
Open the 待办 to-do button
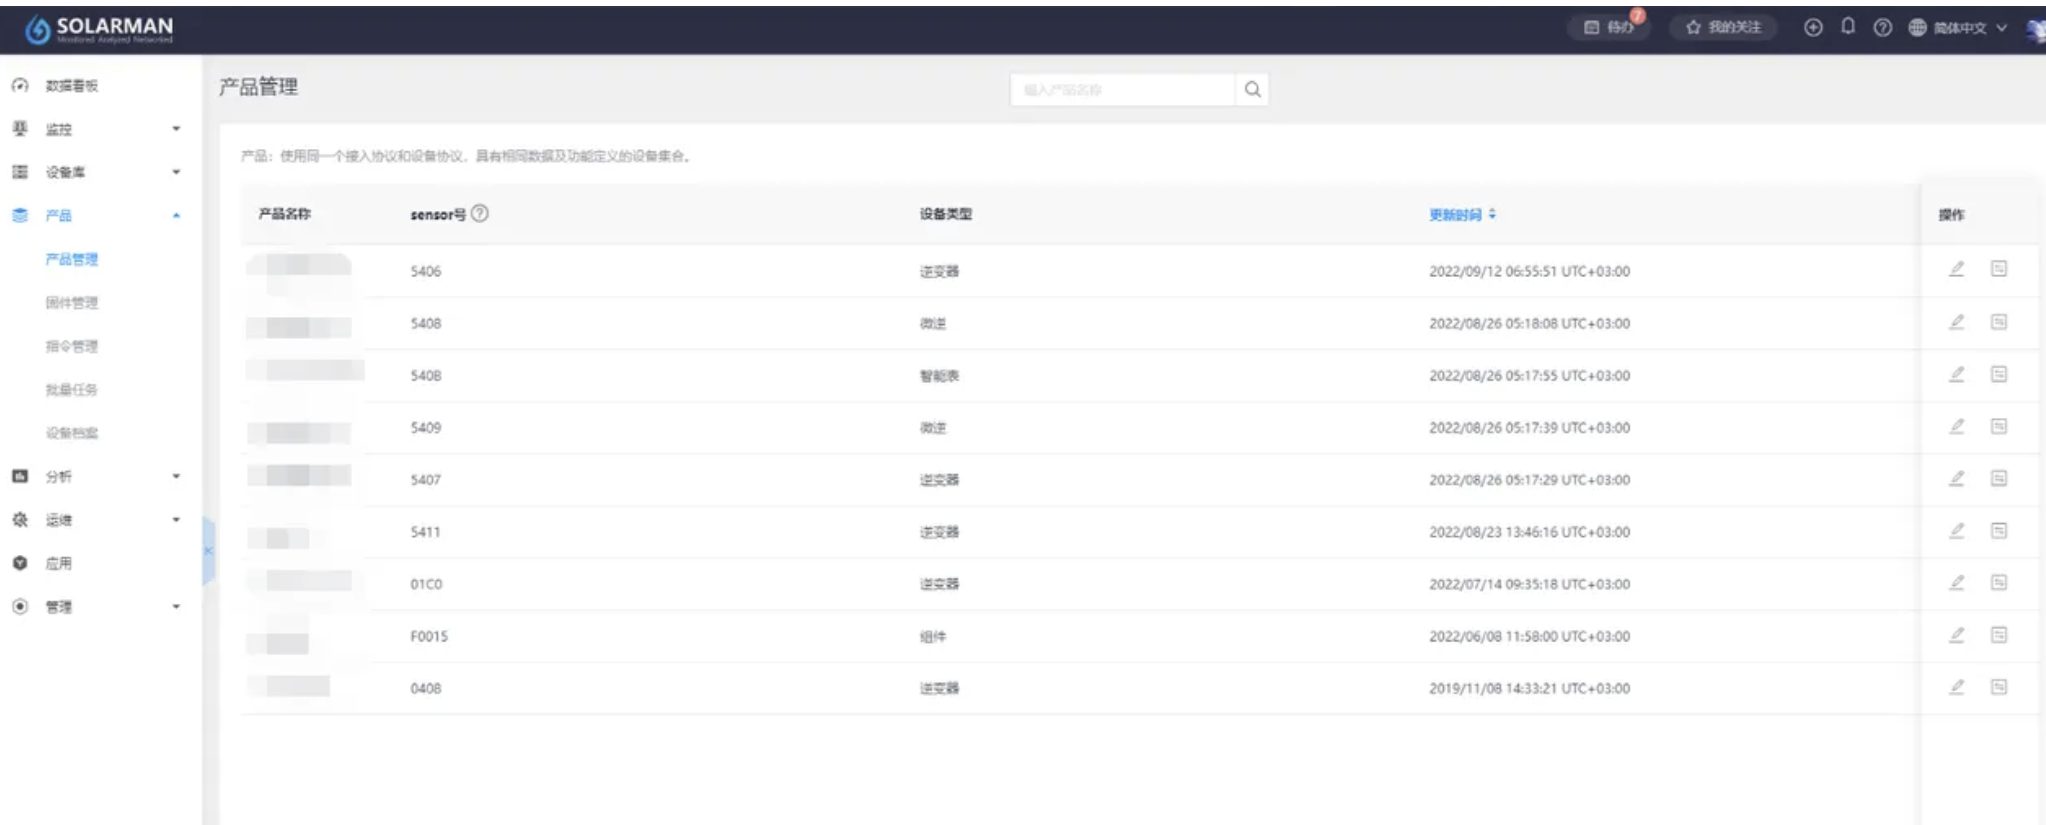(x=1608, y=27)
